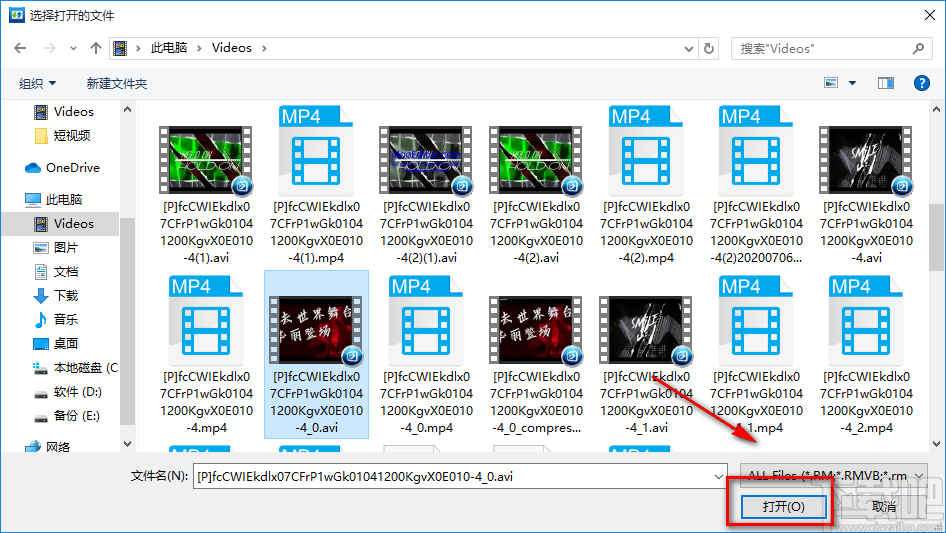Screen dimensions: 946x533
Task: Select 网络 in the sidebar
Action: [48, 447]
